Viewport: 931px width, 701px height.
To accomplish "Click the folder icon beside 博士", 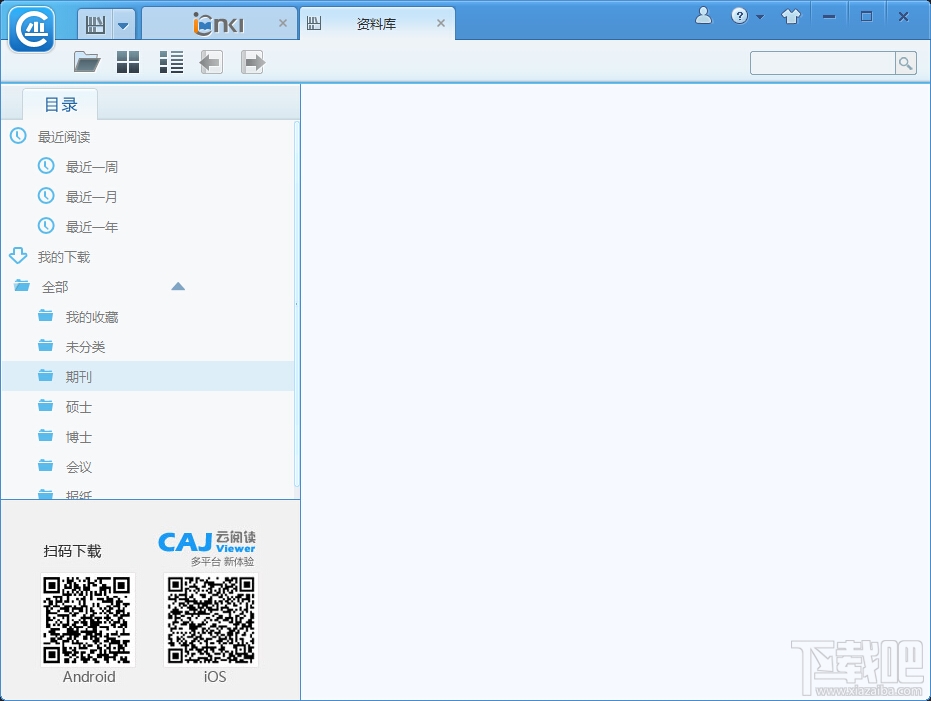I will click(46, 436).
